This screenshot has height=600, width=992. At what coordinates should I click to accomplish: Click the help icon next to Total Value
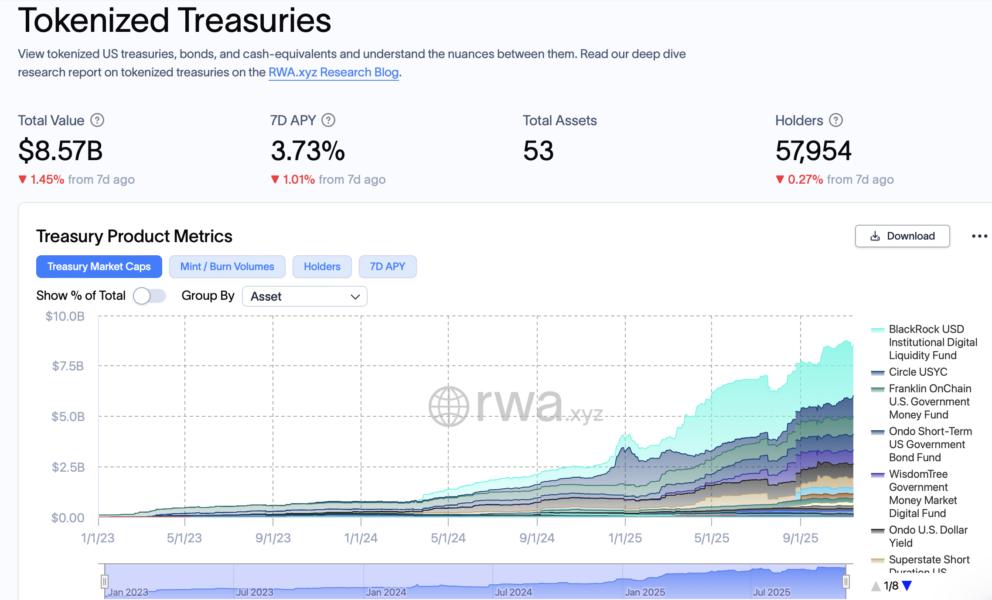tap(97, 120)
